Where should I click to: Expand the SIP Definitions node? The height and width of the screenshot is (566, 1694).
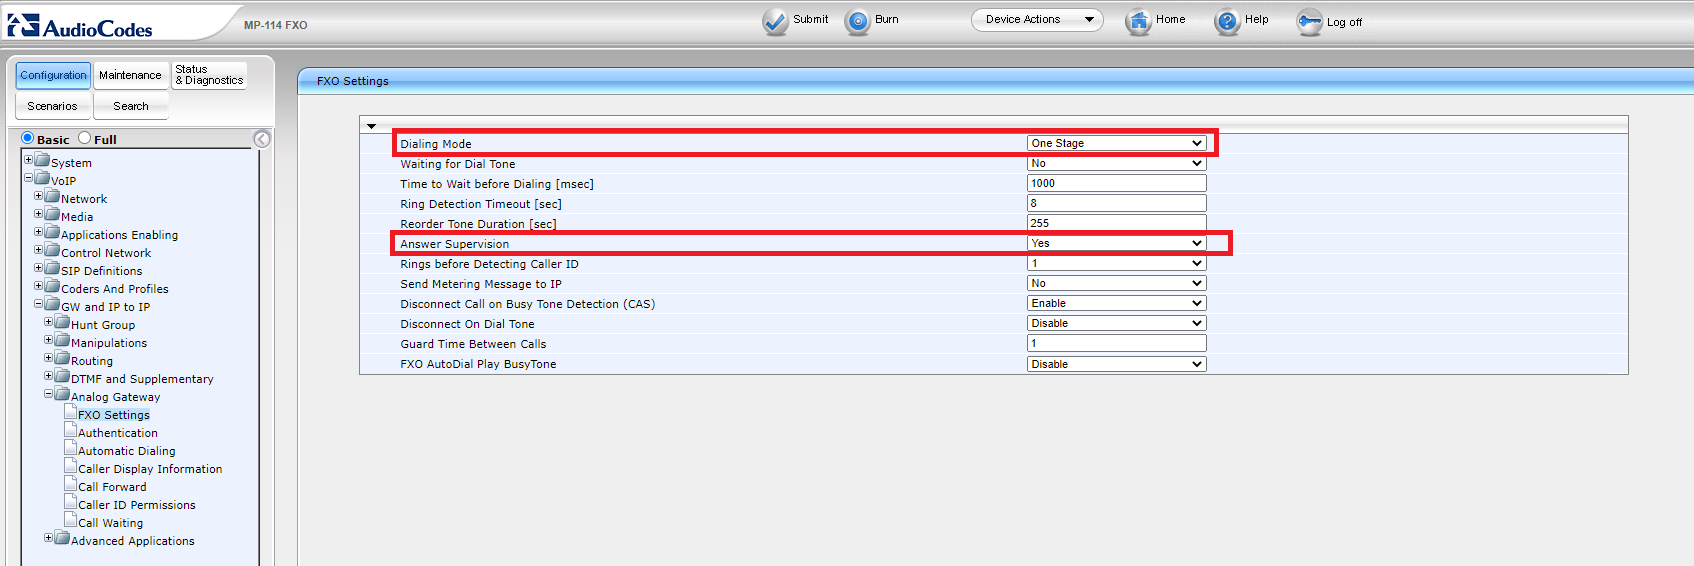pos(39,268)
